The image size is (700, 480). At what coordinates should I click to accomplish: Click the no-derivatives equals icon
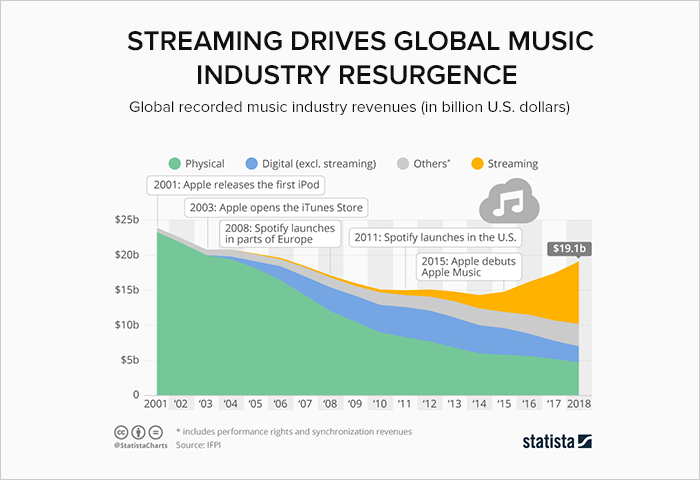click(156, 432)
